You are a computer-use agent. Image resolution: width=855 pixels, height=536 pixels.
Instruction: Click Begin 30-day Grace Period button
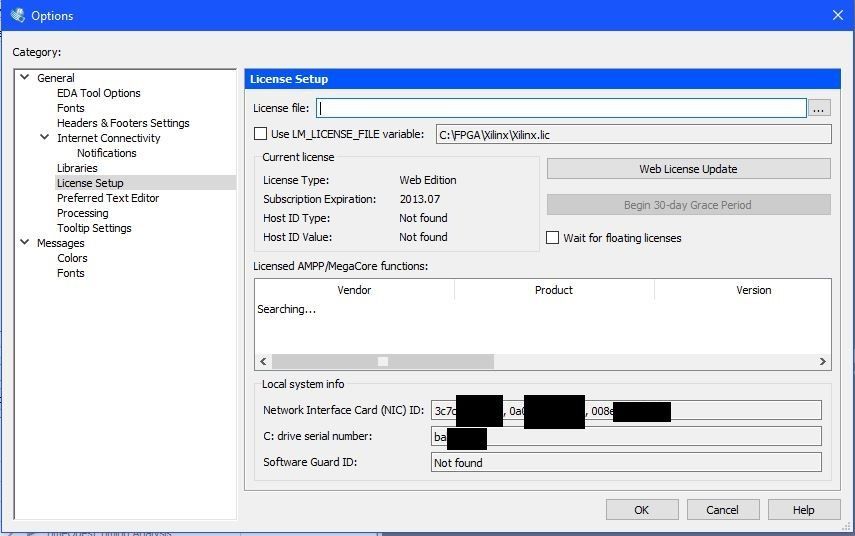689,205
